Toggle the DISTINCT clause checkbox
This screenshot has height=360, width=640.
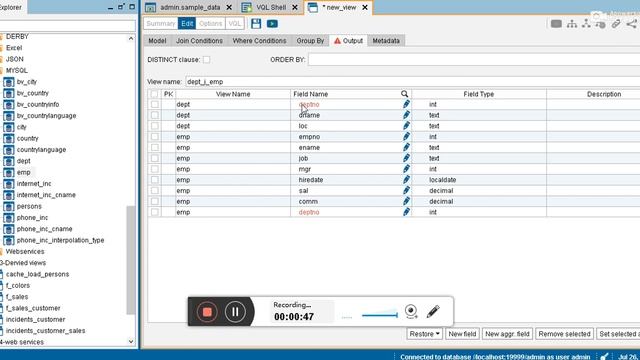pos(207,60)
